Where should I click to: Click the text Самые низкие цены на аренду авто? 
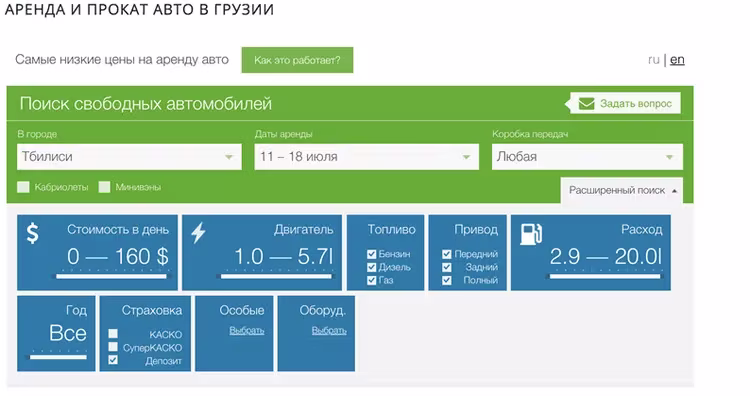coord(122,60)
